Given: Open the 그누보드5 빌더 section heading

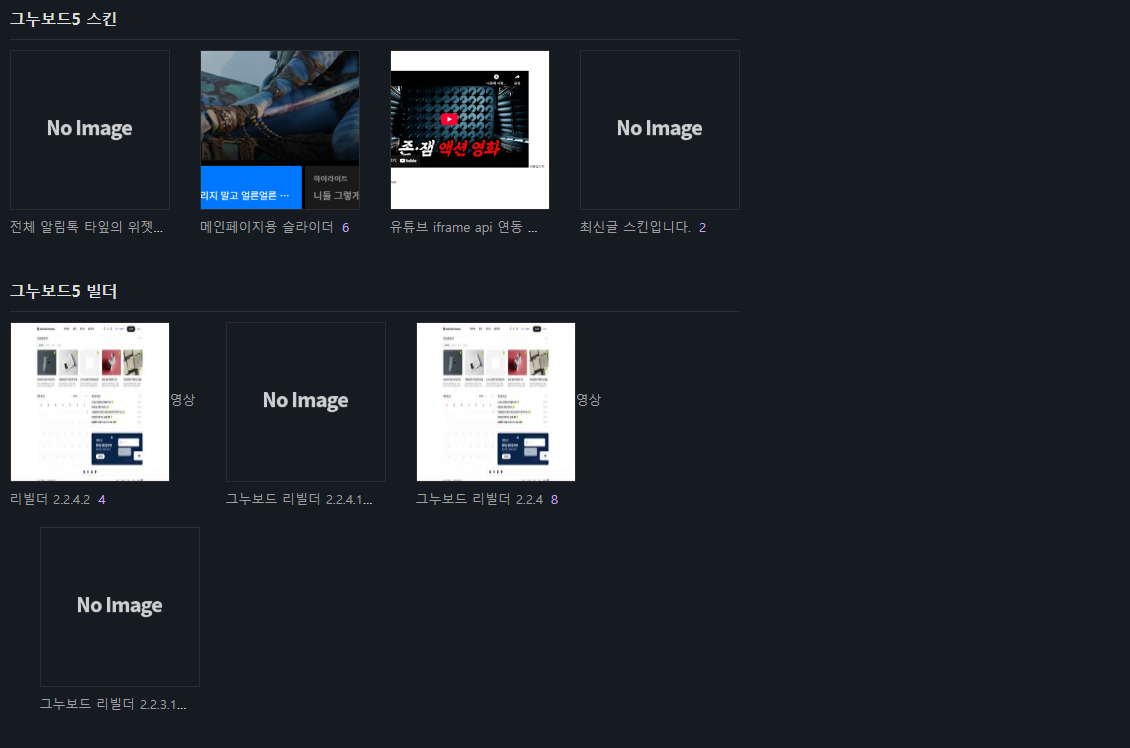Looking at the screenshot, I should tap(63, 291).
